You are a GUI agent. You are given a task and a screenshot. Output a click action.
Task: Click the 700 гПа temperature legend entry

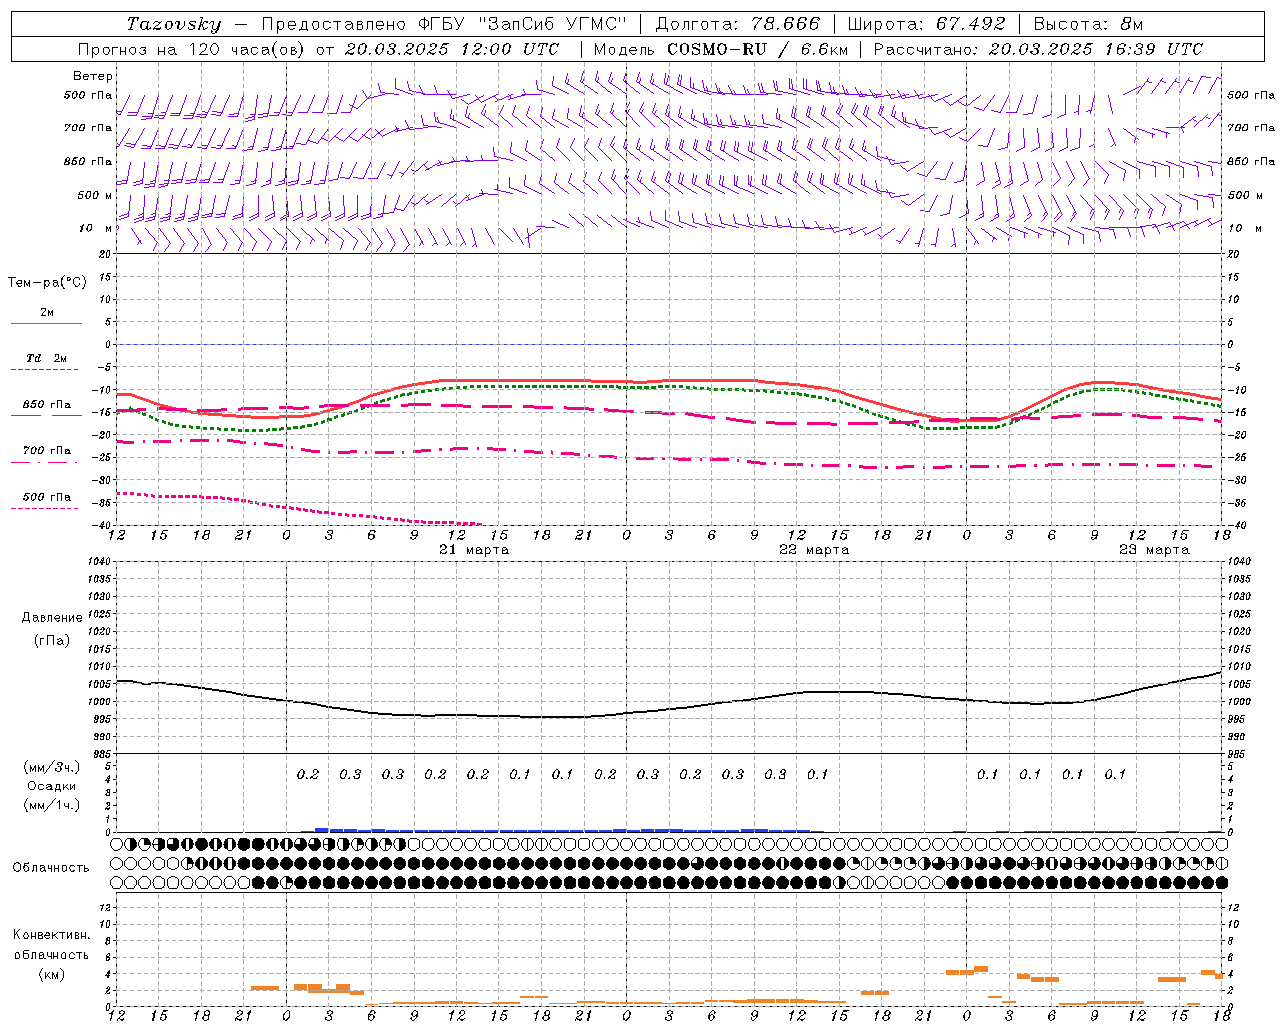[46, 455]
